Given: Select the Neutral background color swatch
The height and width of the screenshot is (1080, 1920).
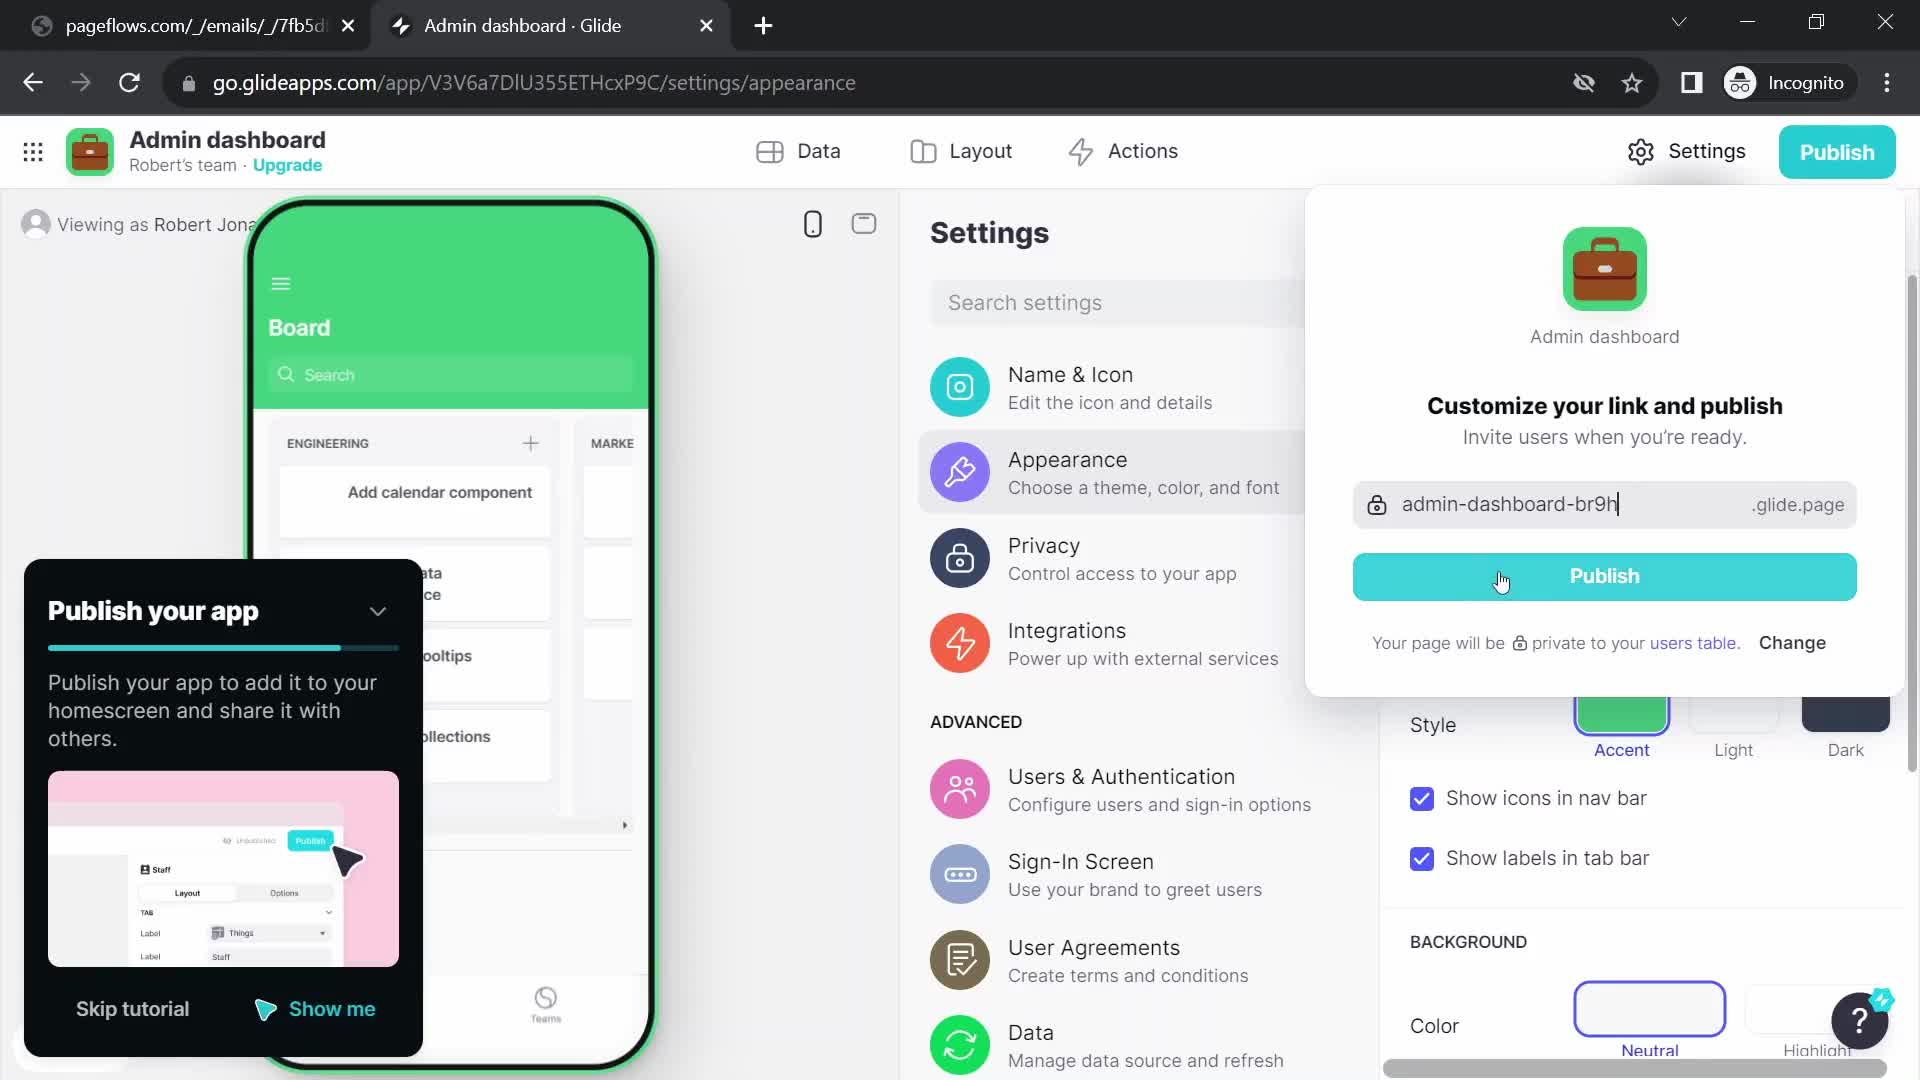Looking at the screenshot, I should (x=1648, y=1009).
